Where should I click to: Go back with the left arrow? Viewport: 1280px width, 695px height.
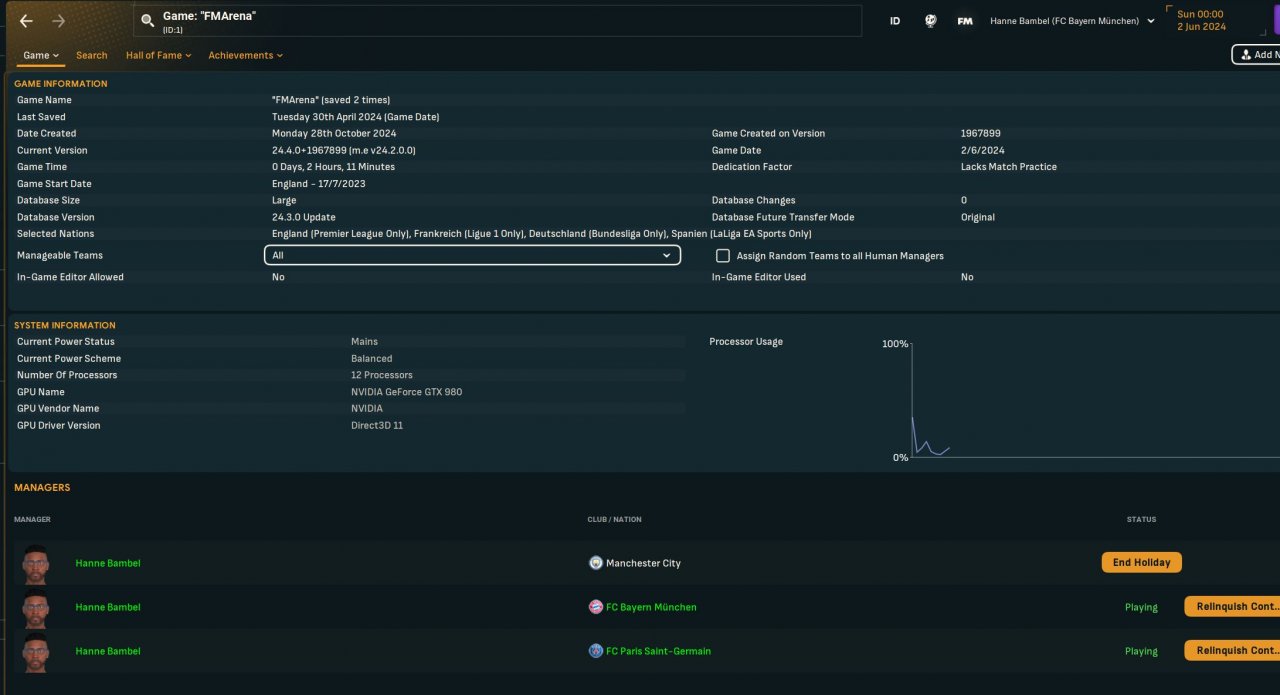tap(26, 21)
